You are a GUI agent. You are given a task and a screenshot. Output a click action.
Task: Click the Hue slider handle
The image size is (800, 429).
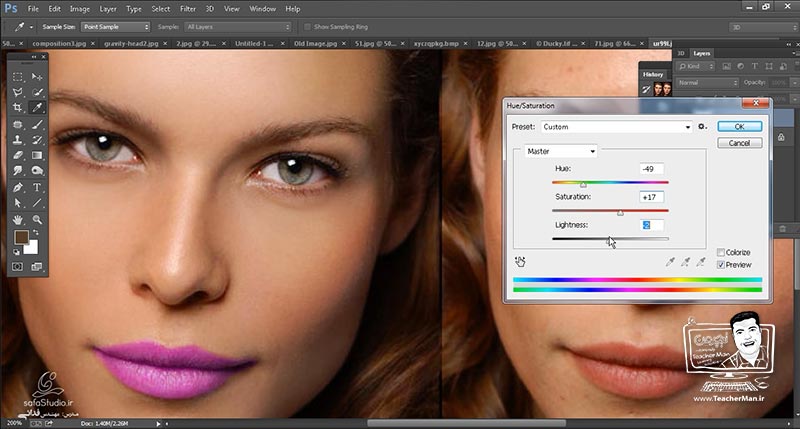(583, 185)
